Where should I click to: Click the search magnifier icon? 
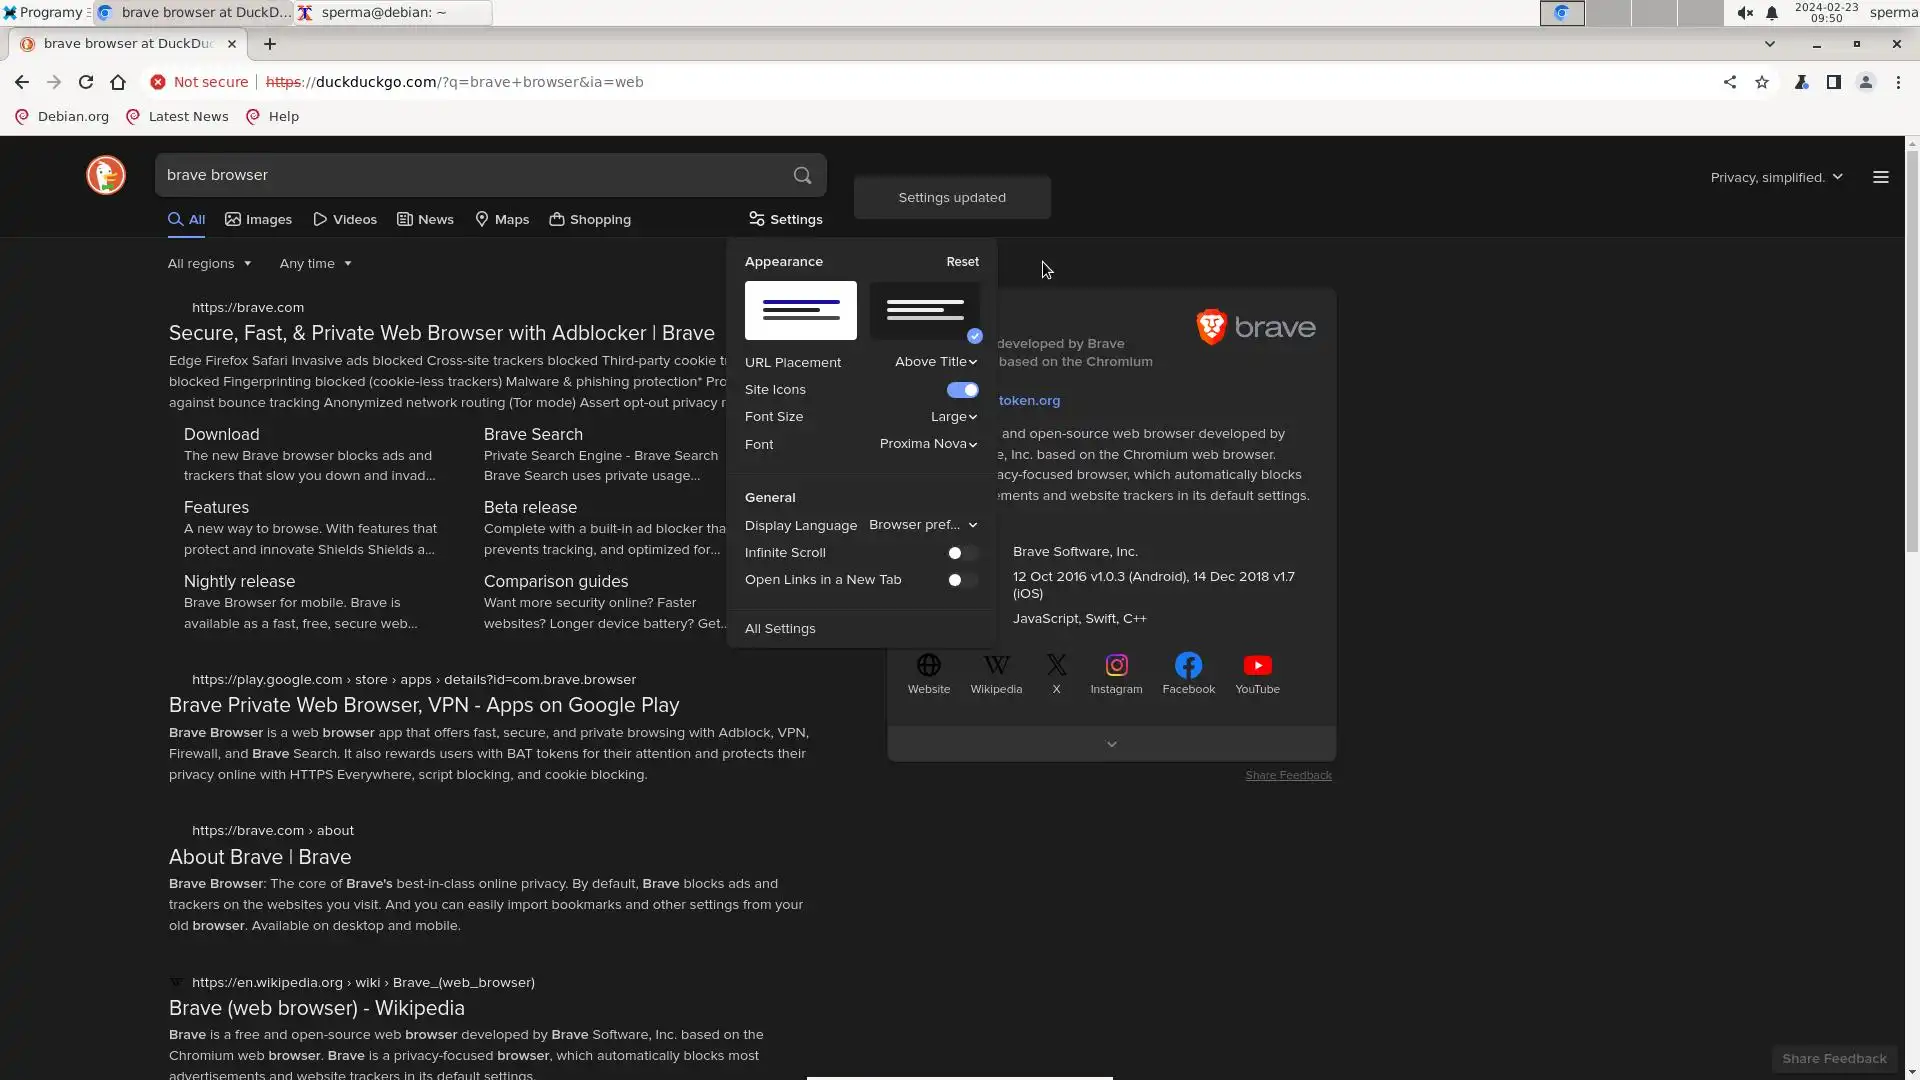pos(802,175)
